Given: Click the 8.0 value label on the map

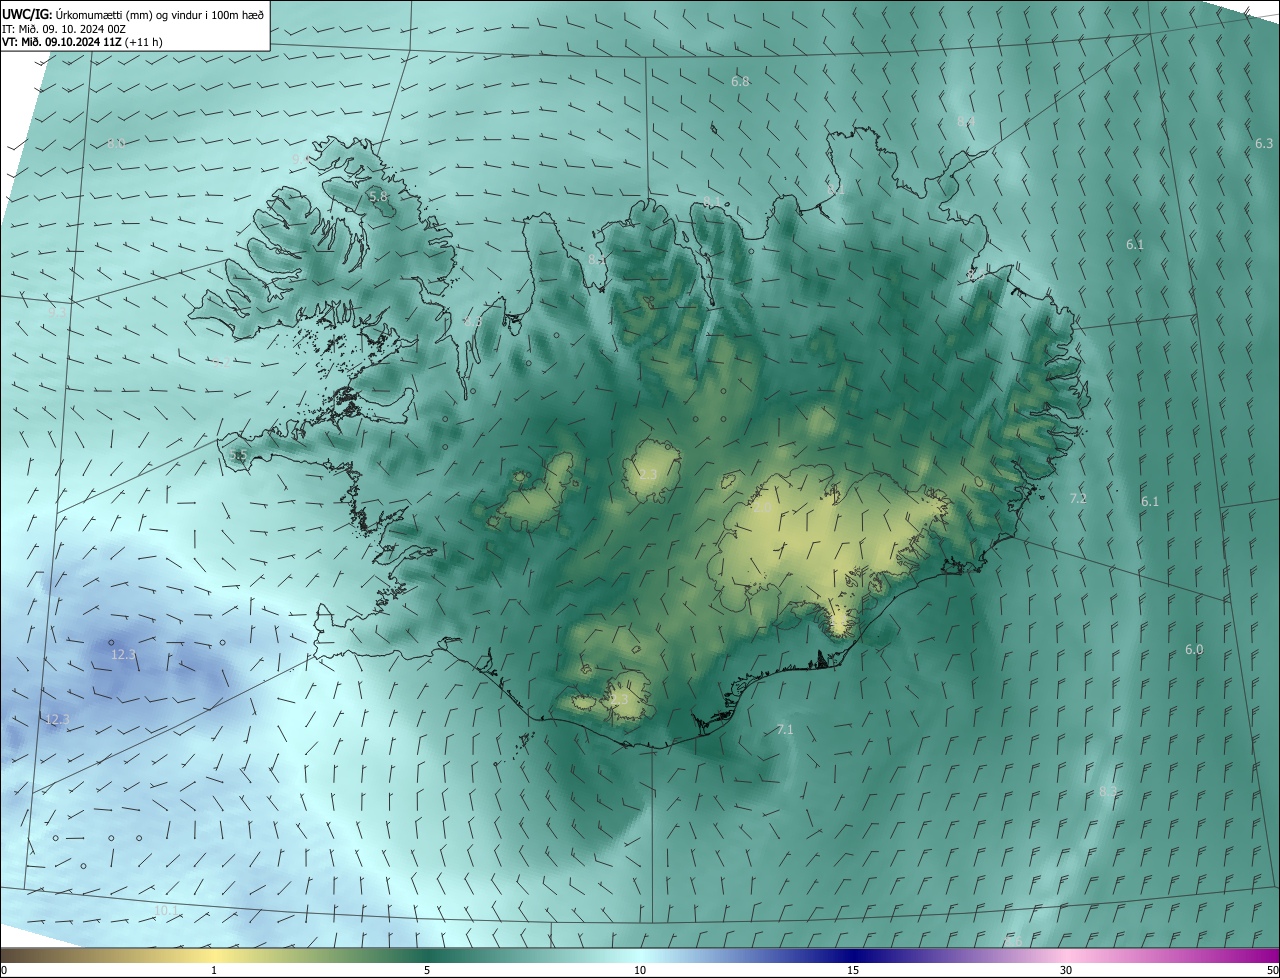Looking at the screenshot, I should tap(116, 143).
